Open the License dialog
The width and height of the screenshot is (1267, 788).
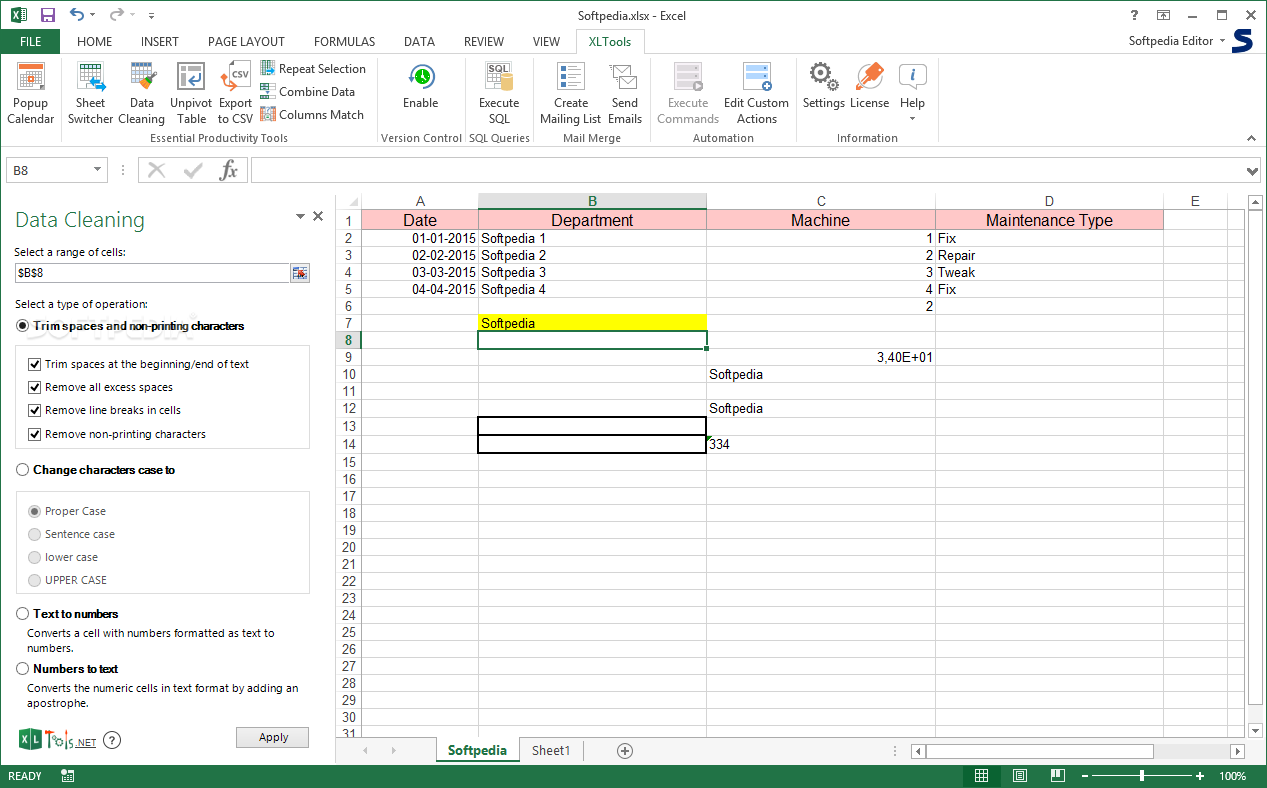pos(869,86)
